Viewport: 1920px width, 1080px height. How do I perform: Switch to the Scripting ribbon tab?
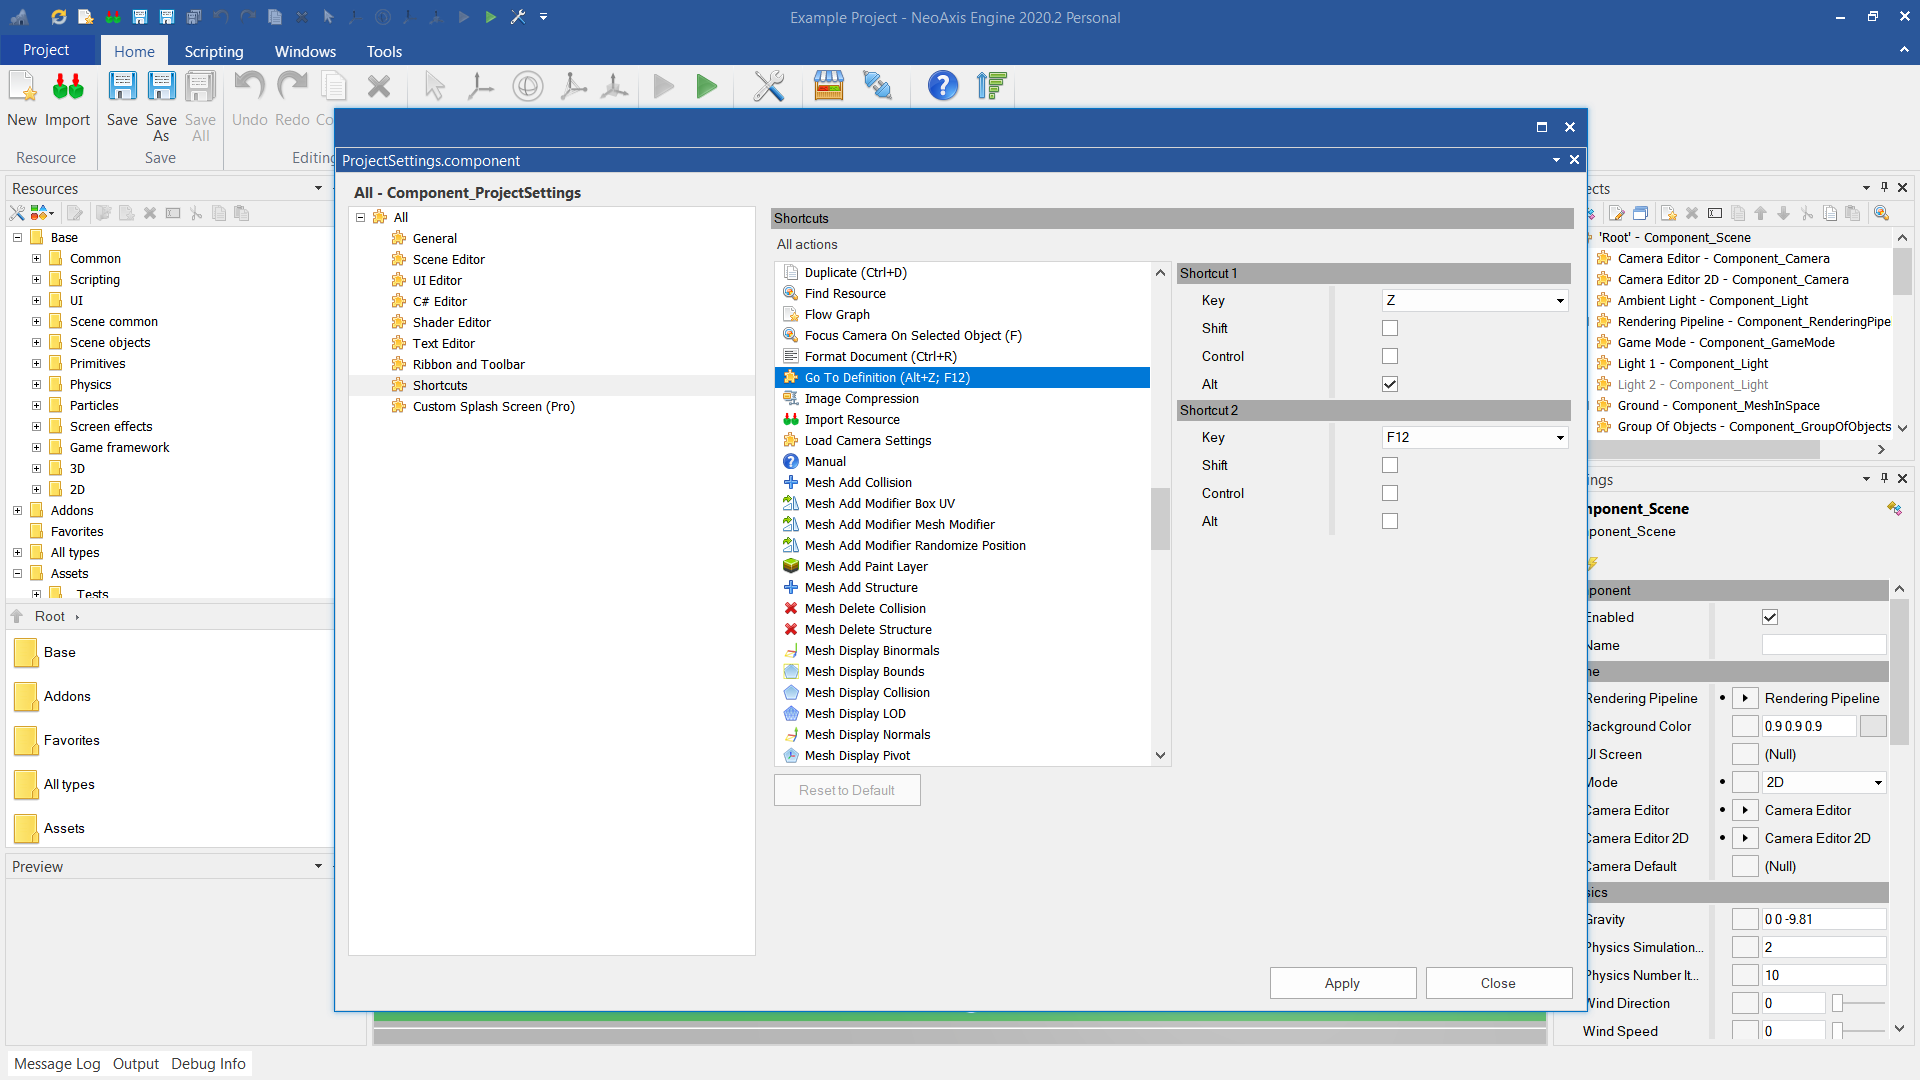[213, 51]
